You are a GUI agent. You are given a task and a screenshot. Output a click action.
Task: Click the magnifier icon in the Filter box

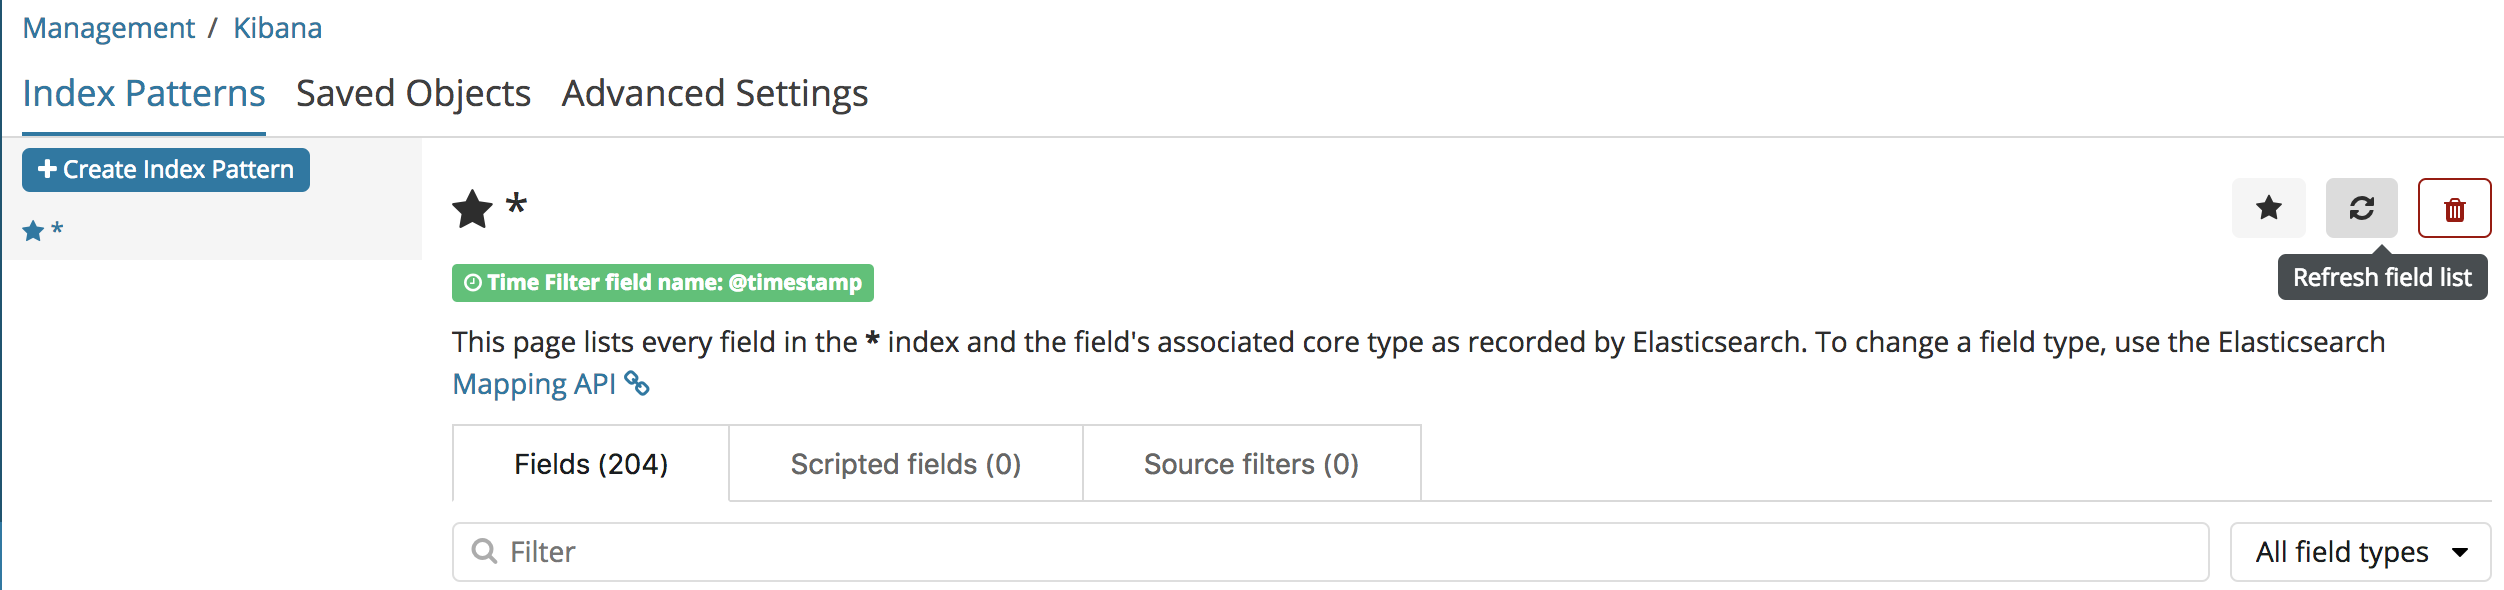(x=484, y=551)
